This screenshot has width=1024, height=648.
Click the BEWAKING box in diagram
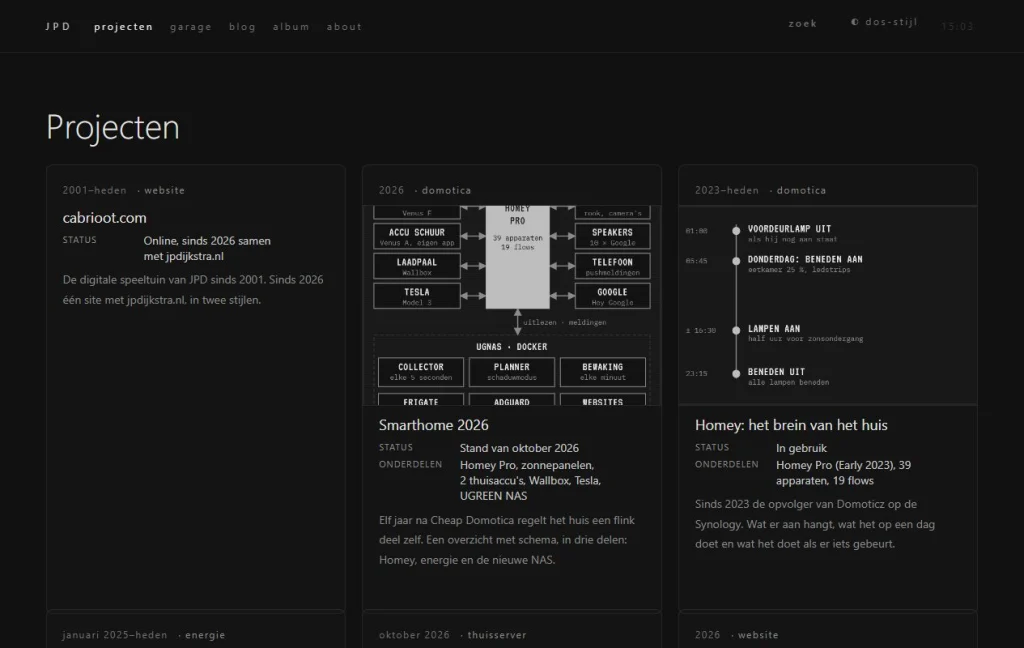[x=603, y=372]
